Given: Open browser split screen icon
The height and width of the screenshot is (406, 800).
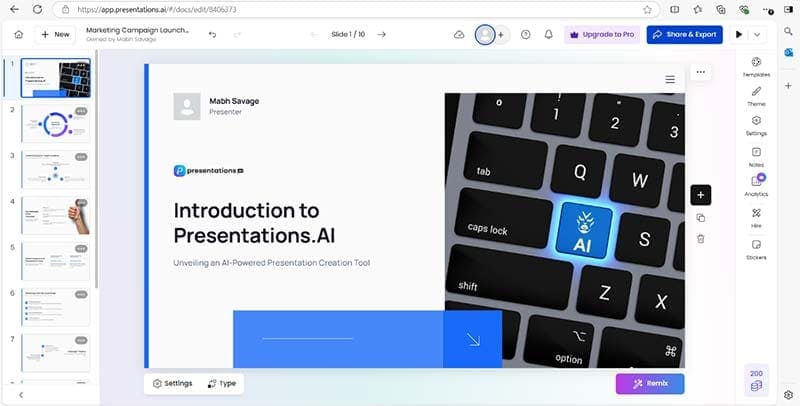Looking at the screenshot, I should pos(674,9).
